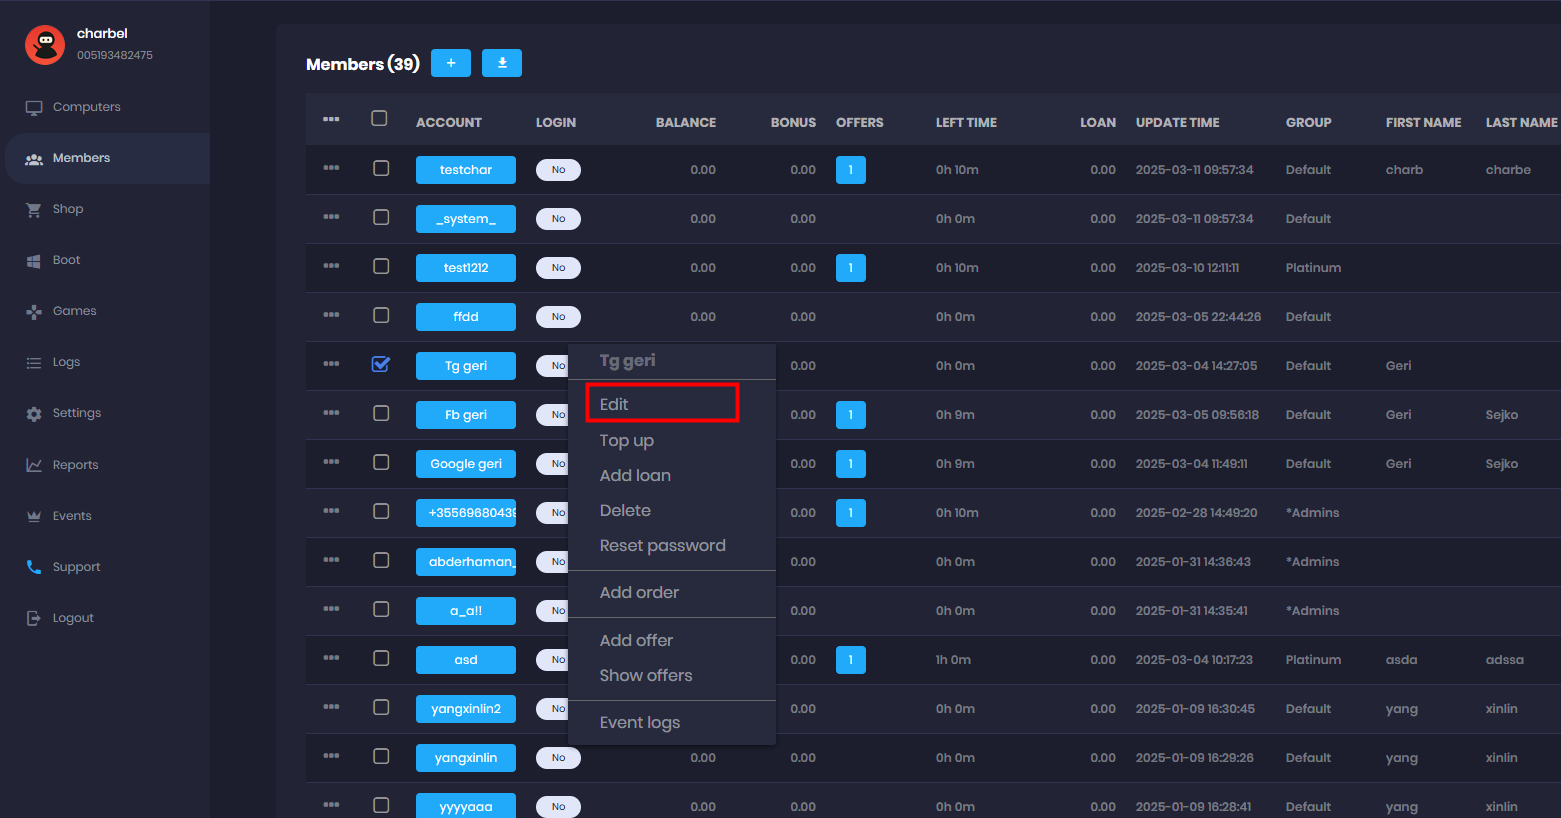Log out using the sidebar Logout link

coord(72,618)
